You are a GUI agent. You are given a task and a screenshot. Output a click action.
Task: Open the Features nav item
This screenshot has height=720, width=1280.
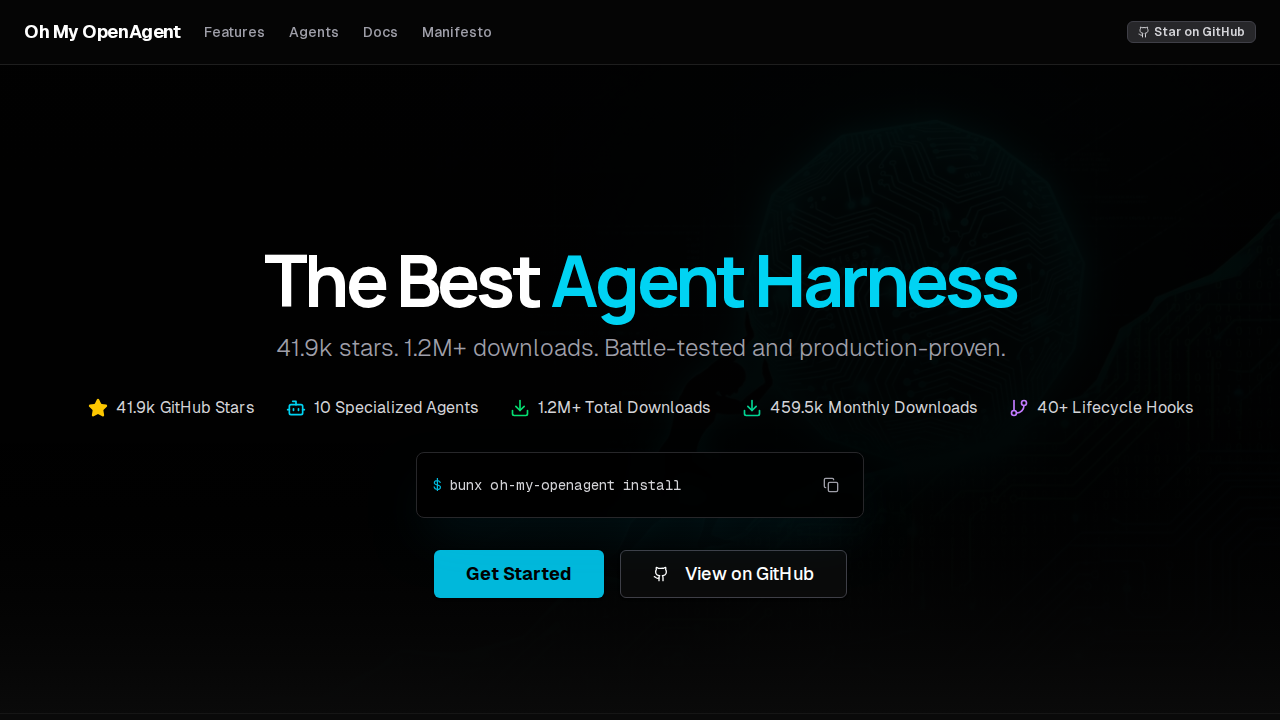(x=234, y=32)
